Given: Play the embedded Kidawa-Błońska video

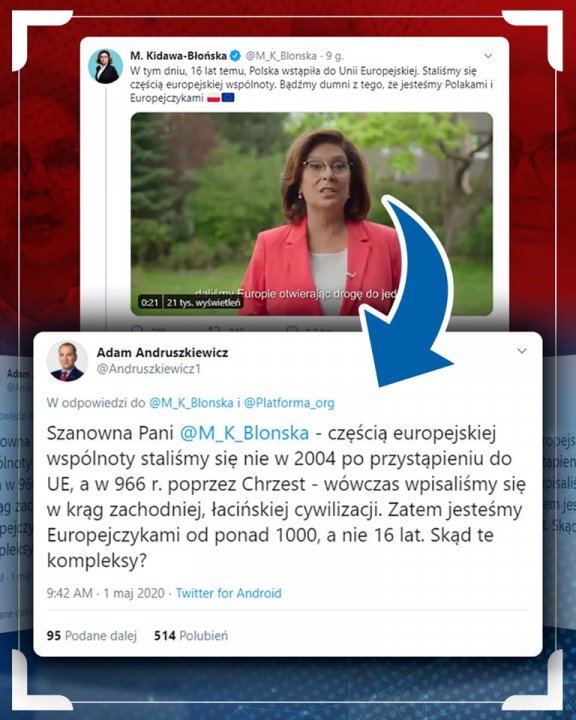Looking at the screenshot, I should [311, 214].
